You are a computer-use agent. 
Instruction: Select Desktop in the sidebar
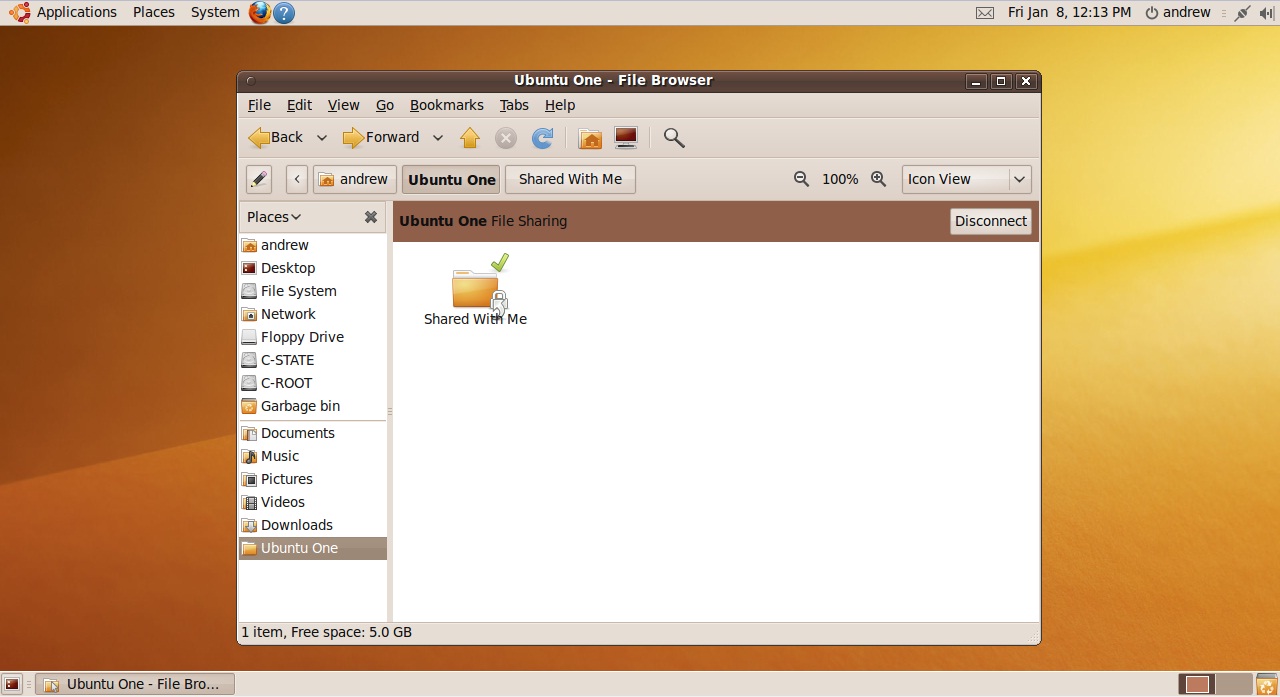pyautogui.click(x=312, y=268)
